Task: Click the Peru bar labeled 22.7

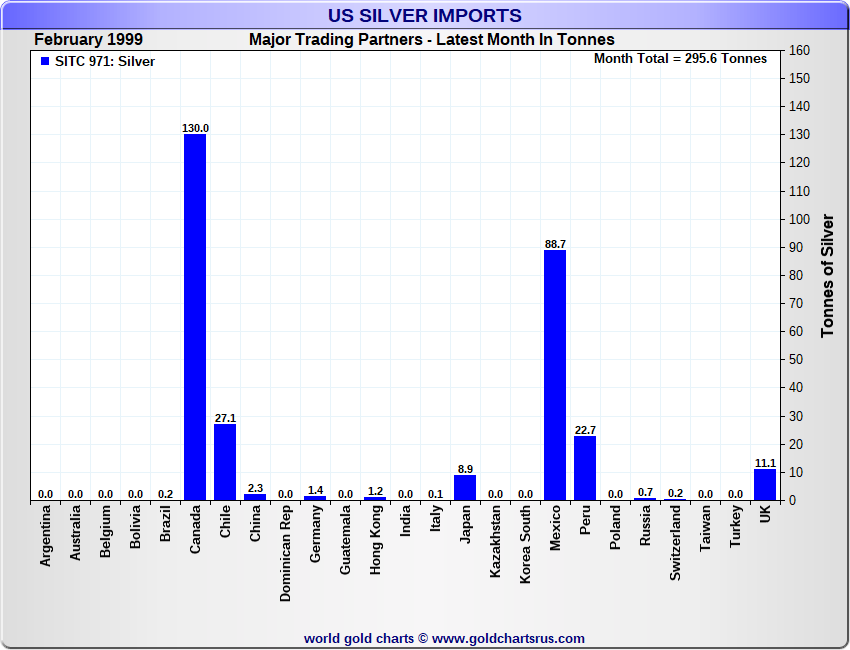Action: (x=585, y=468)
